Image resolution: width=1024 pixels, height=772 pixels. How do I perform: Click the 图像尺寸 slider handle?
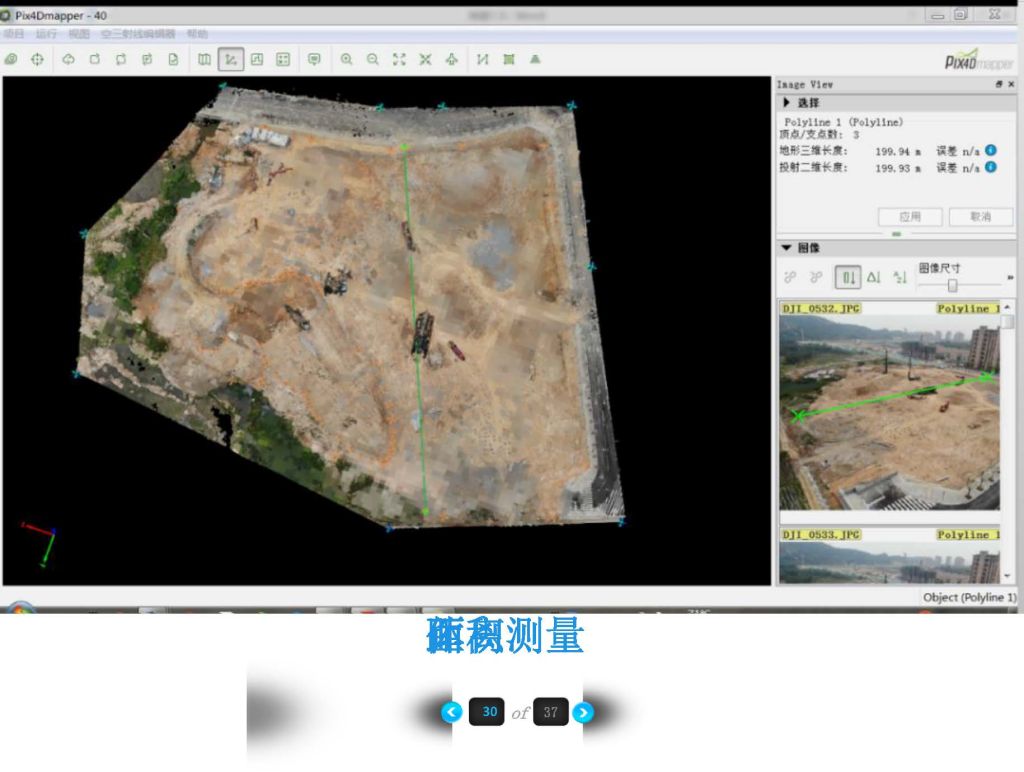tap(952, 284)
